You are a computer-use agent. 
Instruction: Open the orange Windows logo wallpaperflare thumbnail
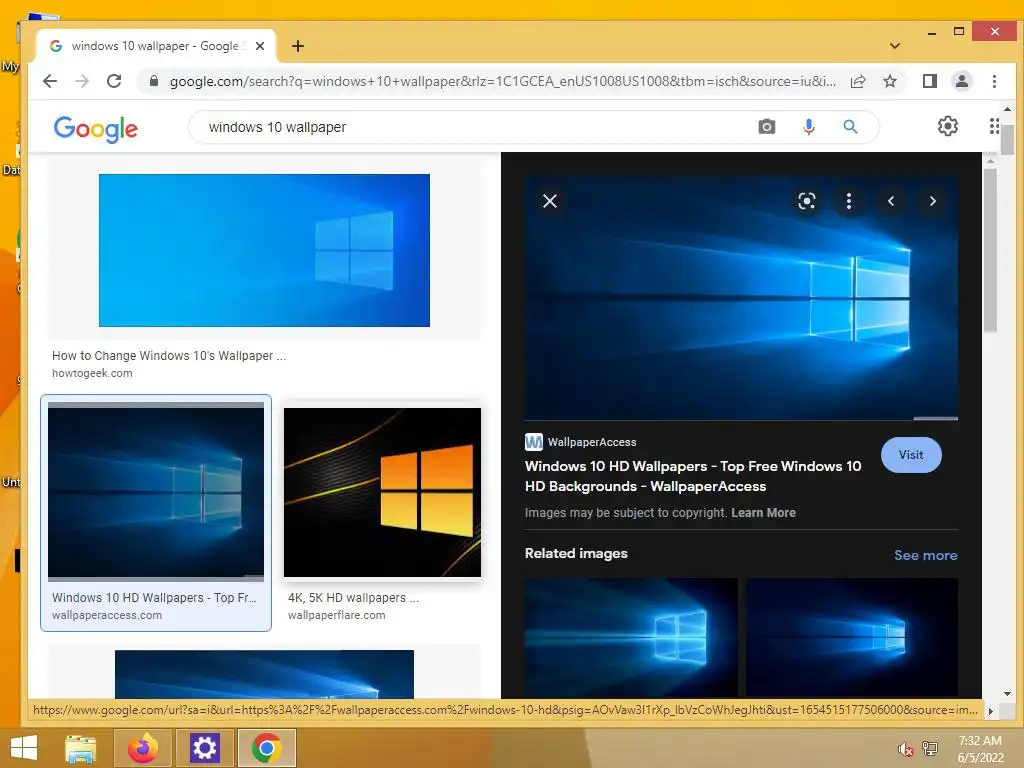pos(383,492)
